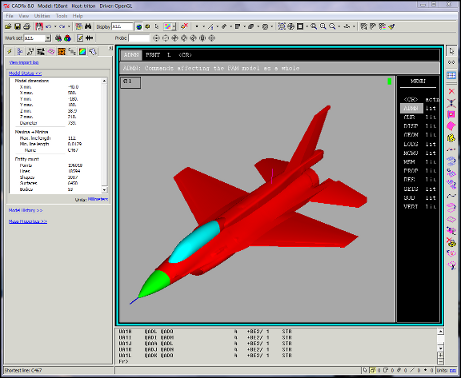
Task: Click the binoculars find icon
Action: pyautogui.click(x=88, y=26)
